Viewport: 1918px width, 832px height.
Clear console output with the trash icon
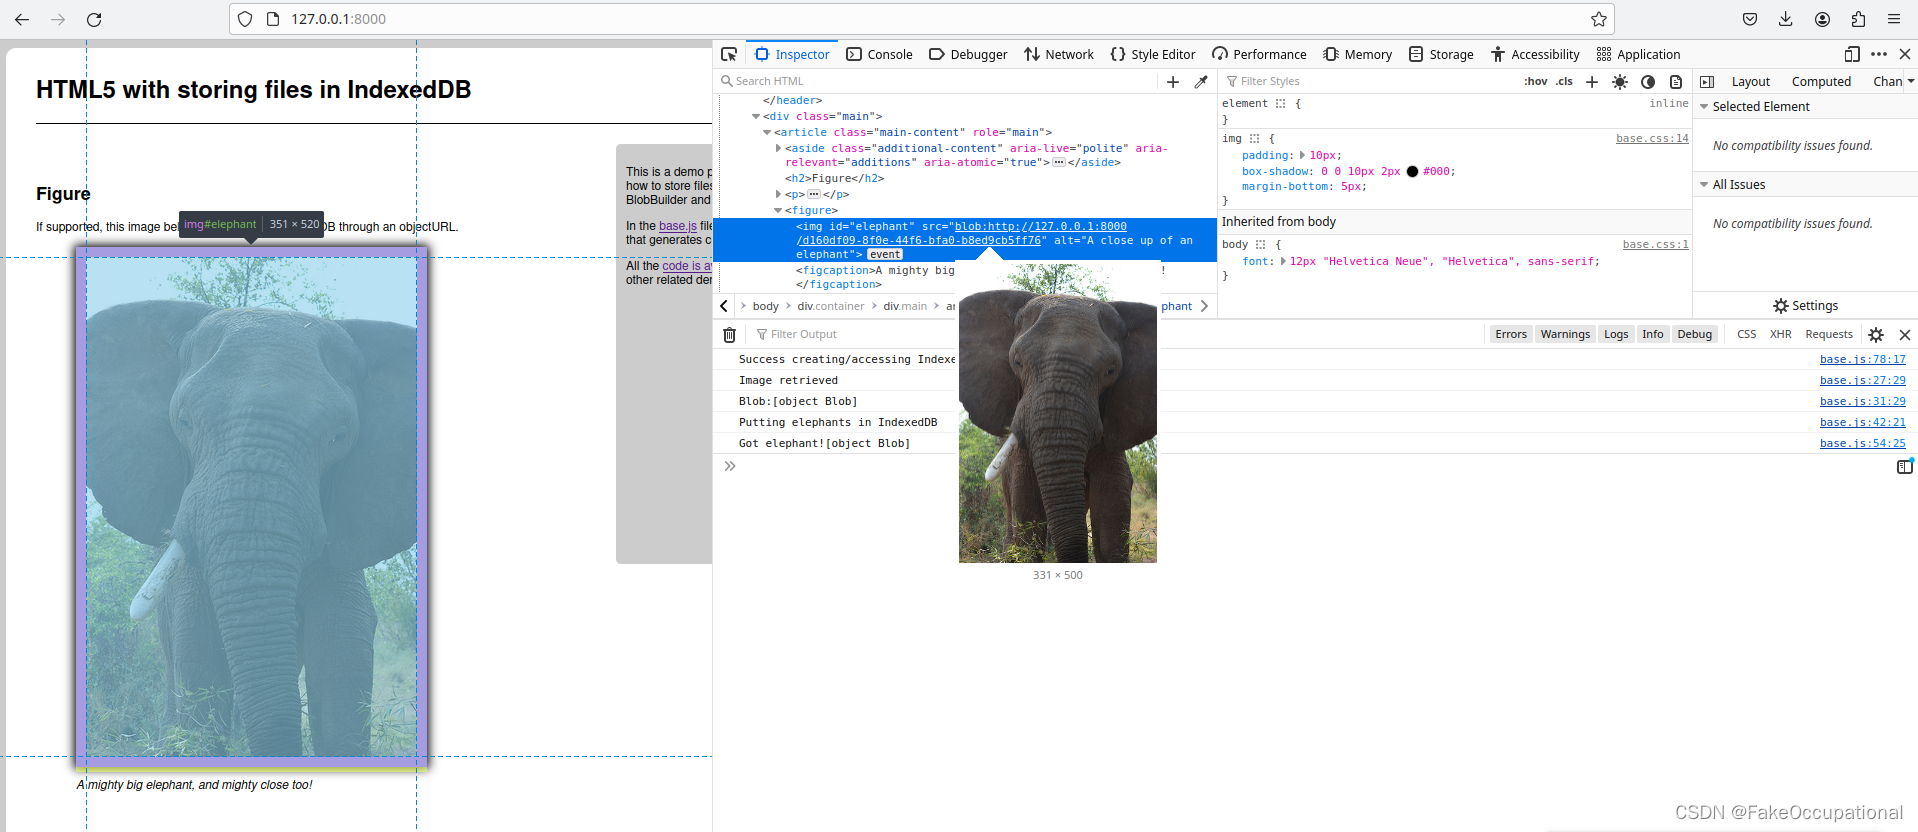click(729, 335)
